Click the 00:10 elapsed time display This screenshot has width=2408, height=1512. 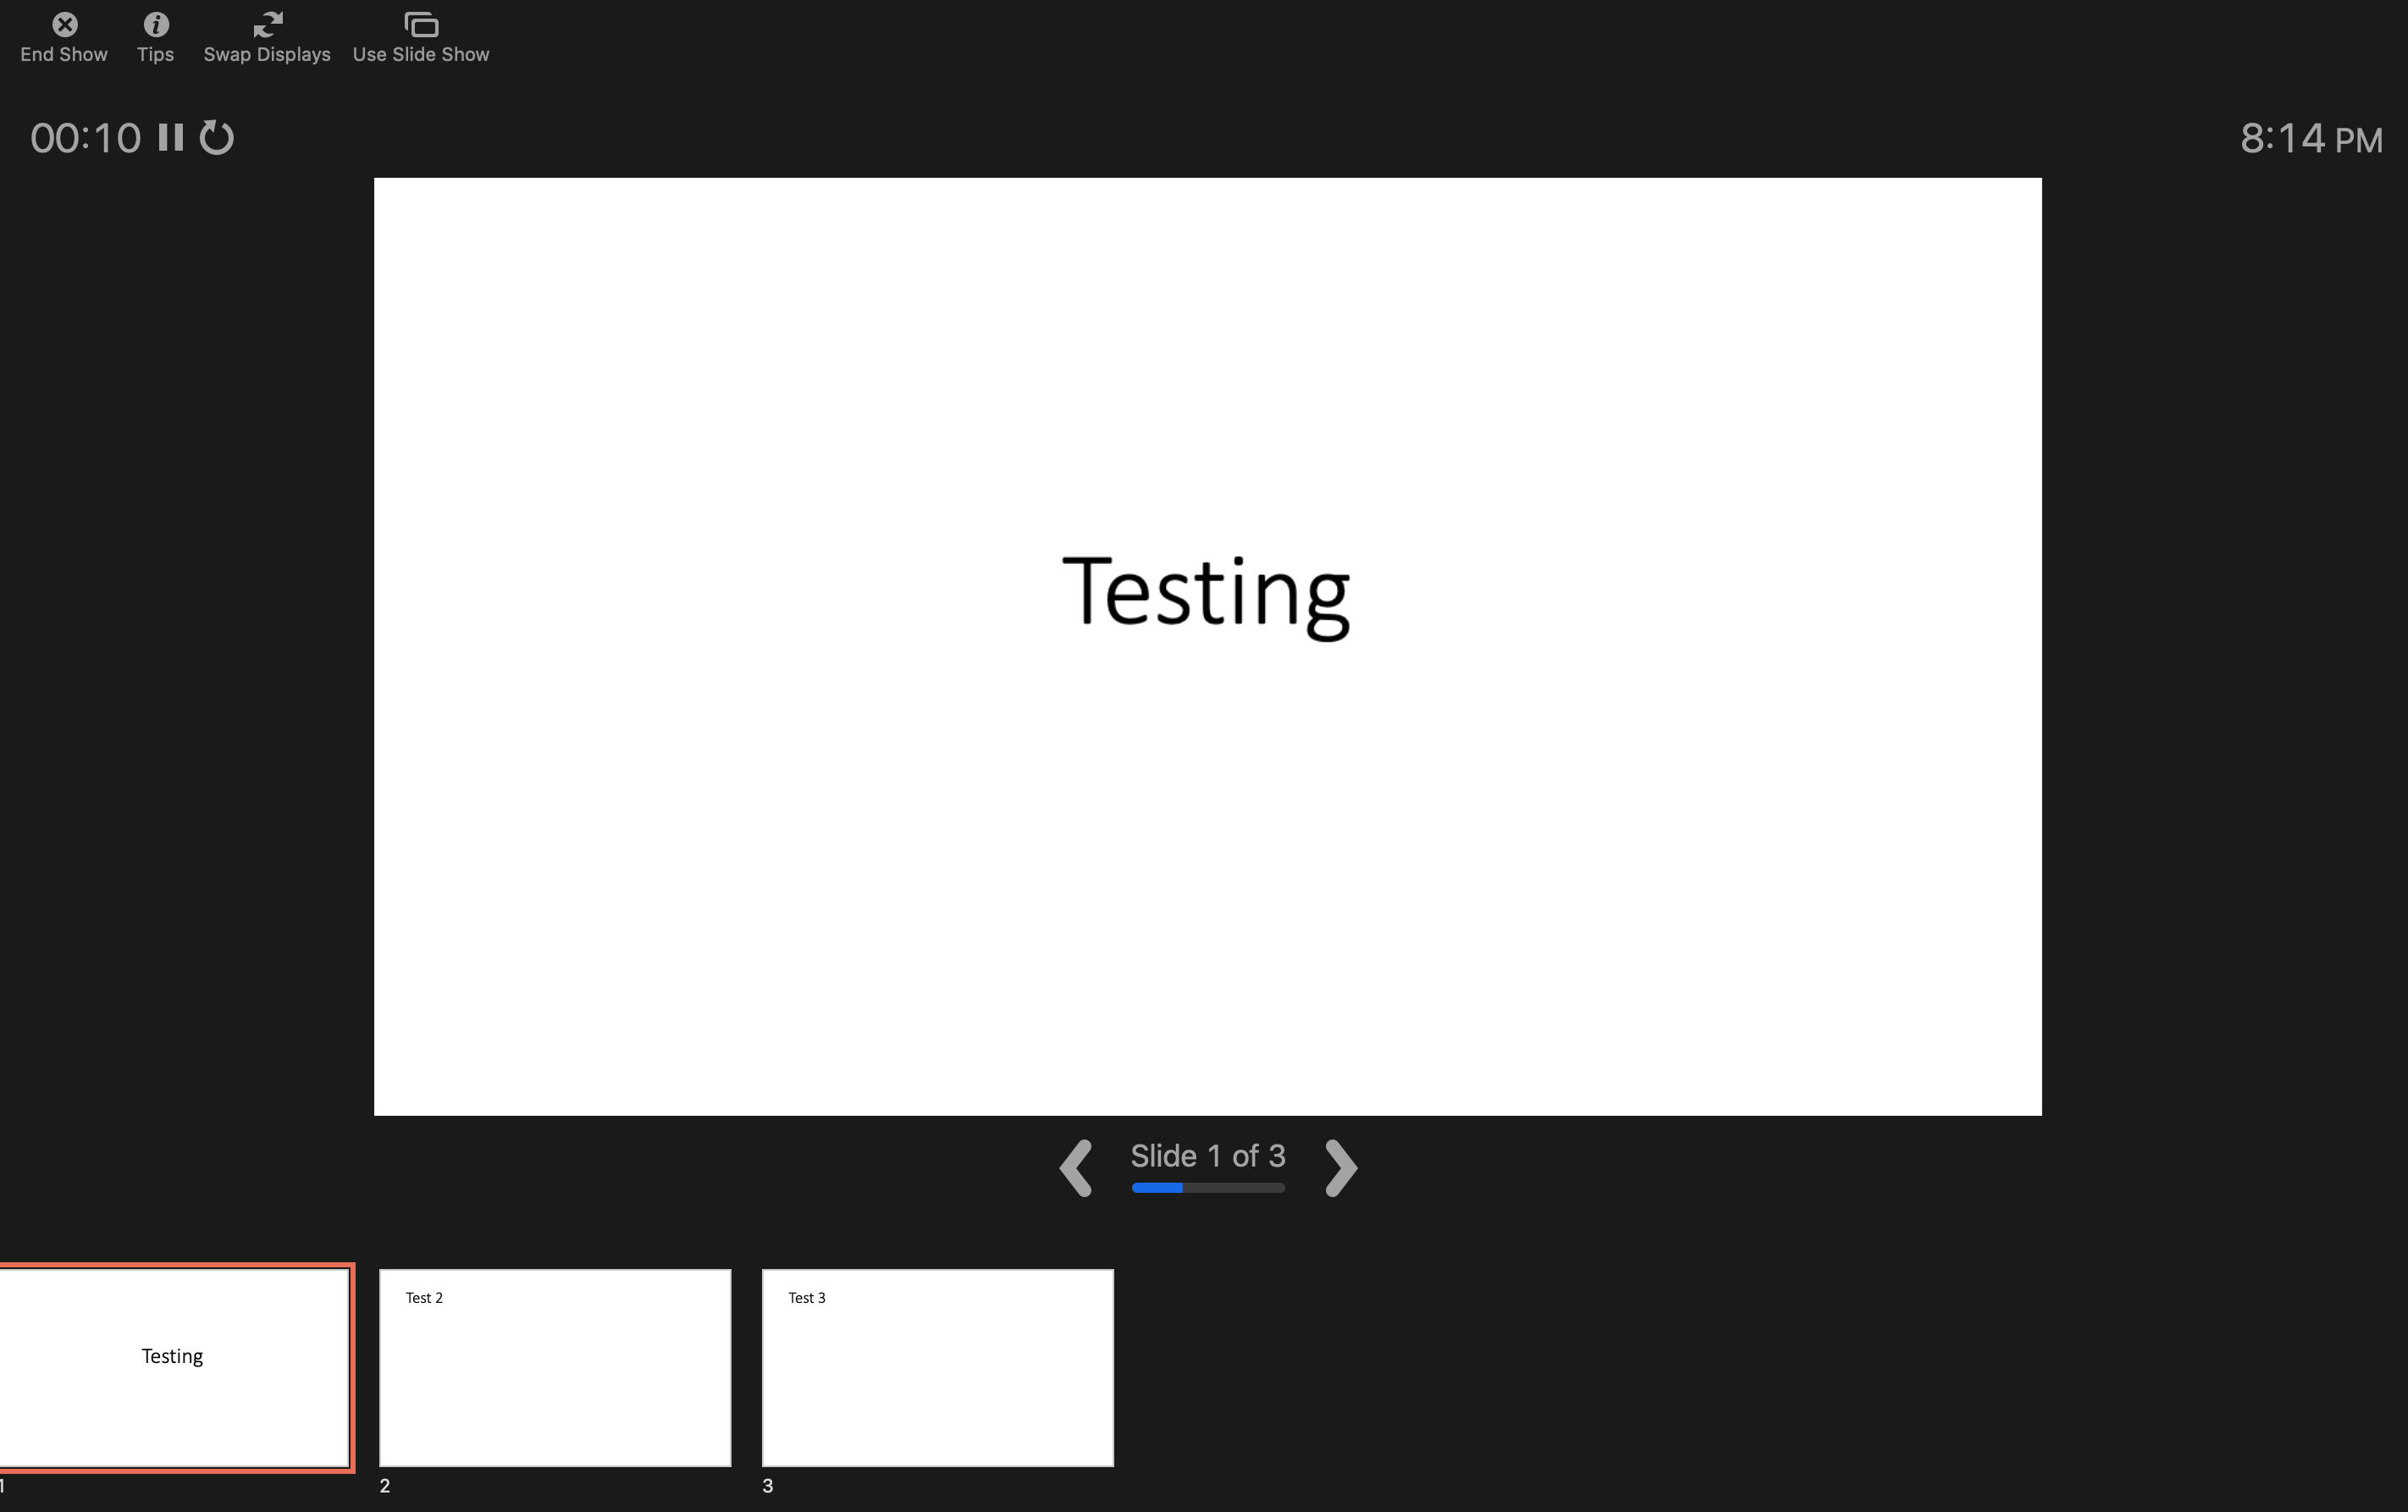pyautogui.click(x=86, y=138)
